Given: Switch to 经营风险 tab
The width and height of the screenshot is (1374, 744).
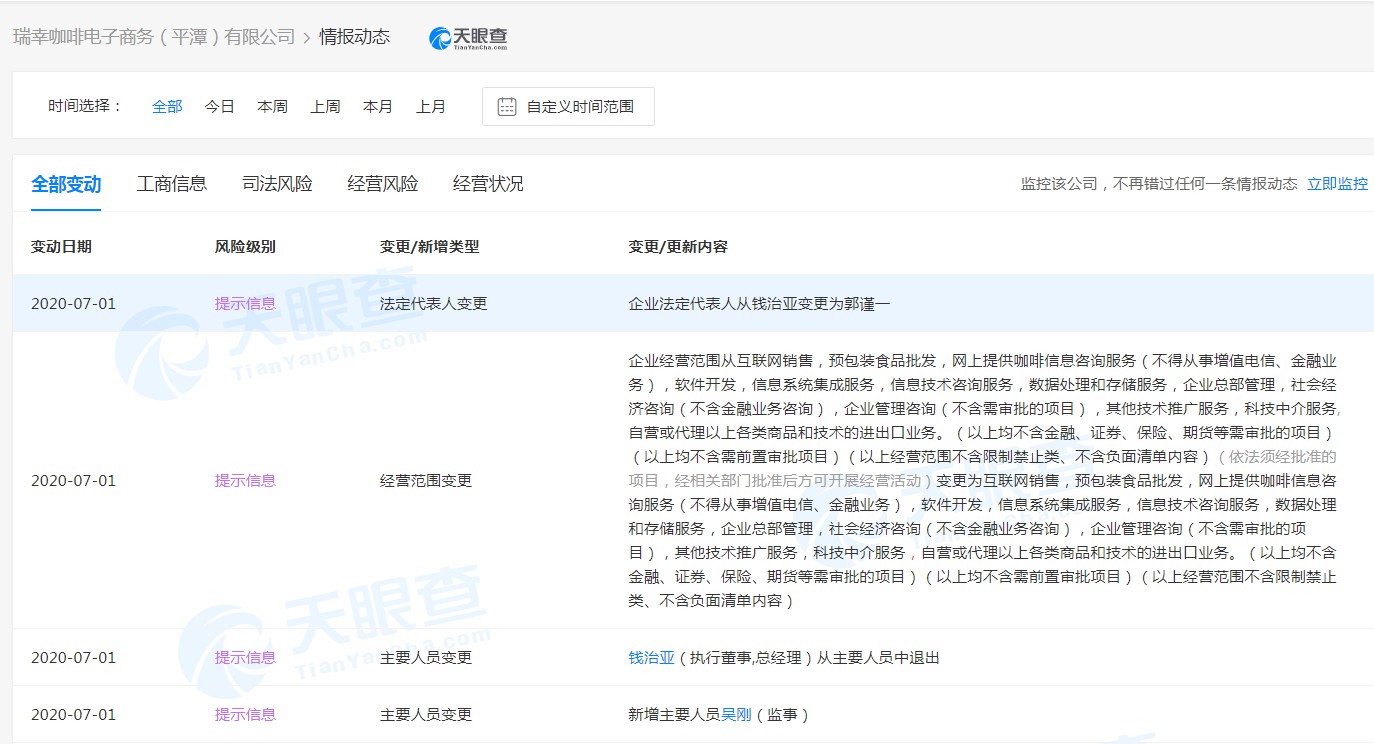Looking at the screenshot, I should point(383,184).
